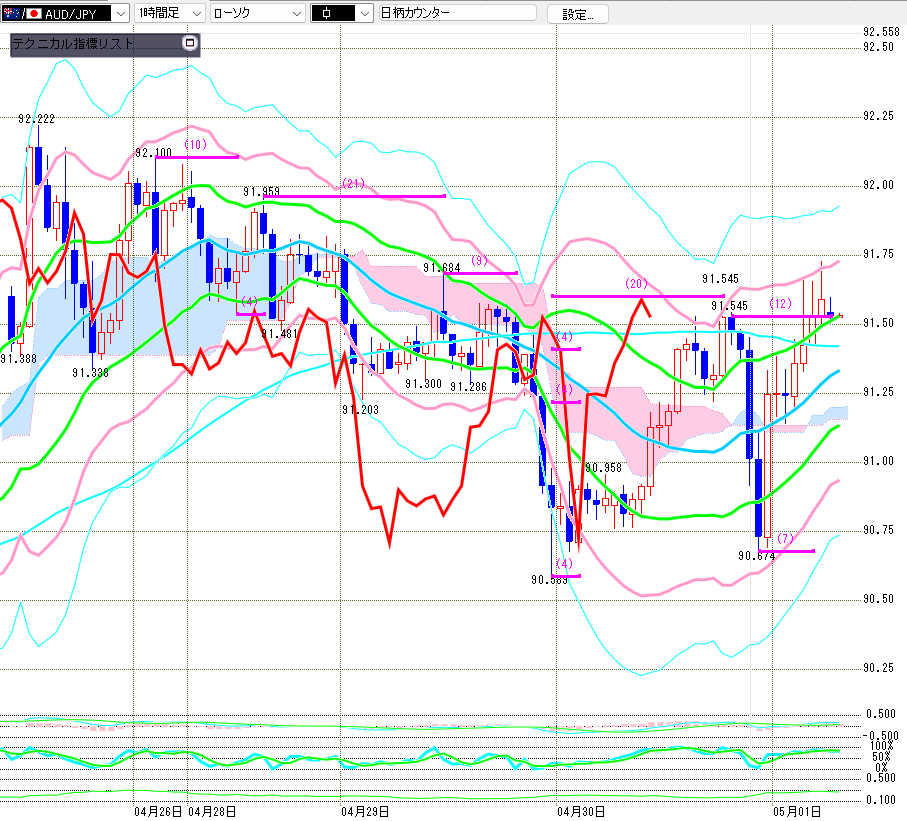Click the 91.388 price label
Screen dimensions: 907x821
click(x=19, y=359)
